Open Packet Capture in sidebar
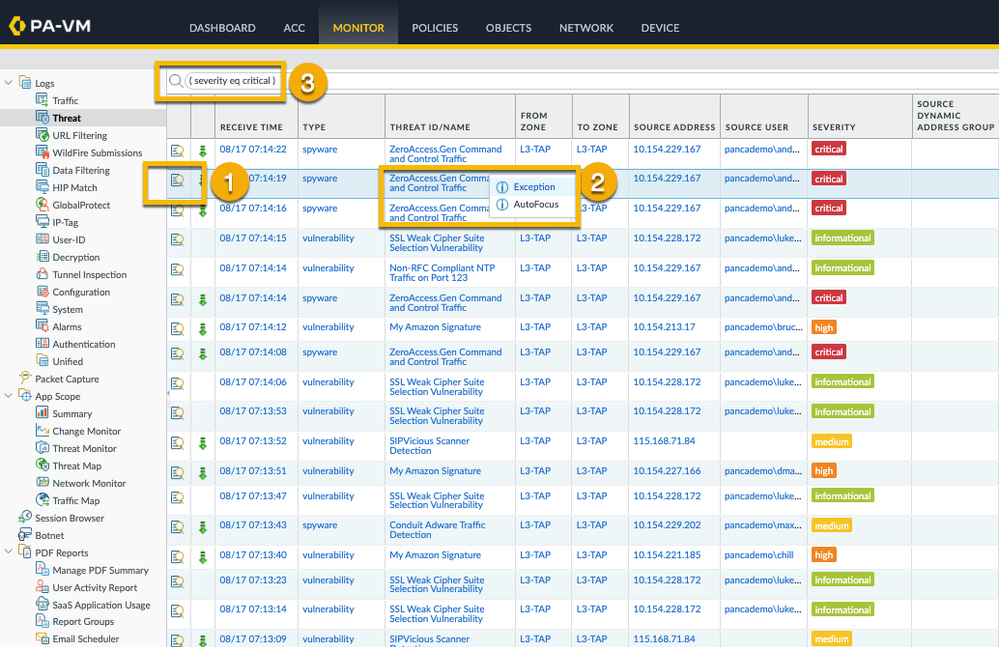This screenshot has width=999, height=647. coord(66,379)
